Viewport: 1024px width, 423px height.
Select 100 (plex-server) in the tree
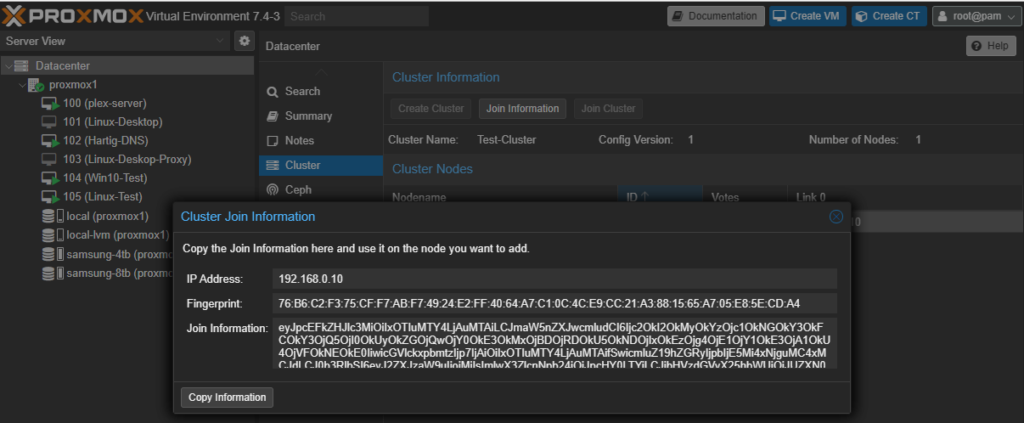104,103
